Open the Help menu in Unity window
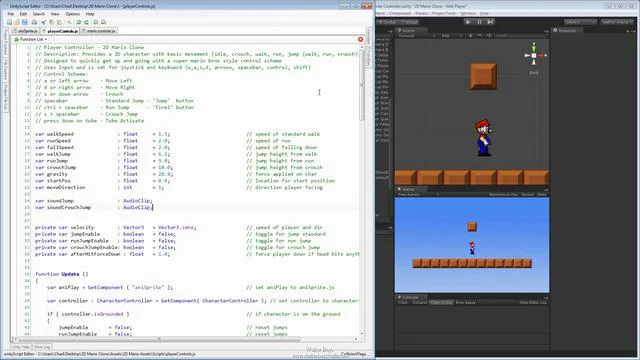 click(484, 13)
